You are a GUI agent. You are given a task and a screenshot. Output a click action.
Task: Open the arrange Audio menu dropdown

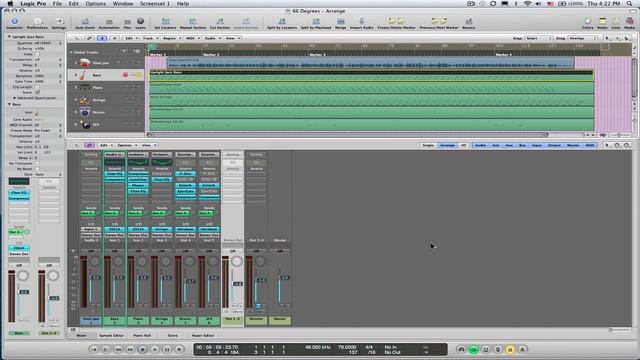212,38
